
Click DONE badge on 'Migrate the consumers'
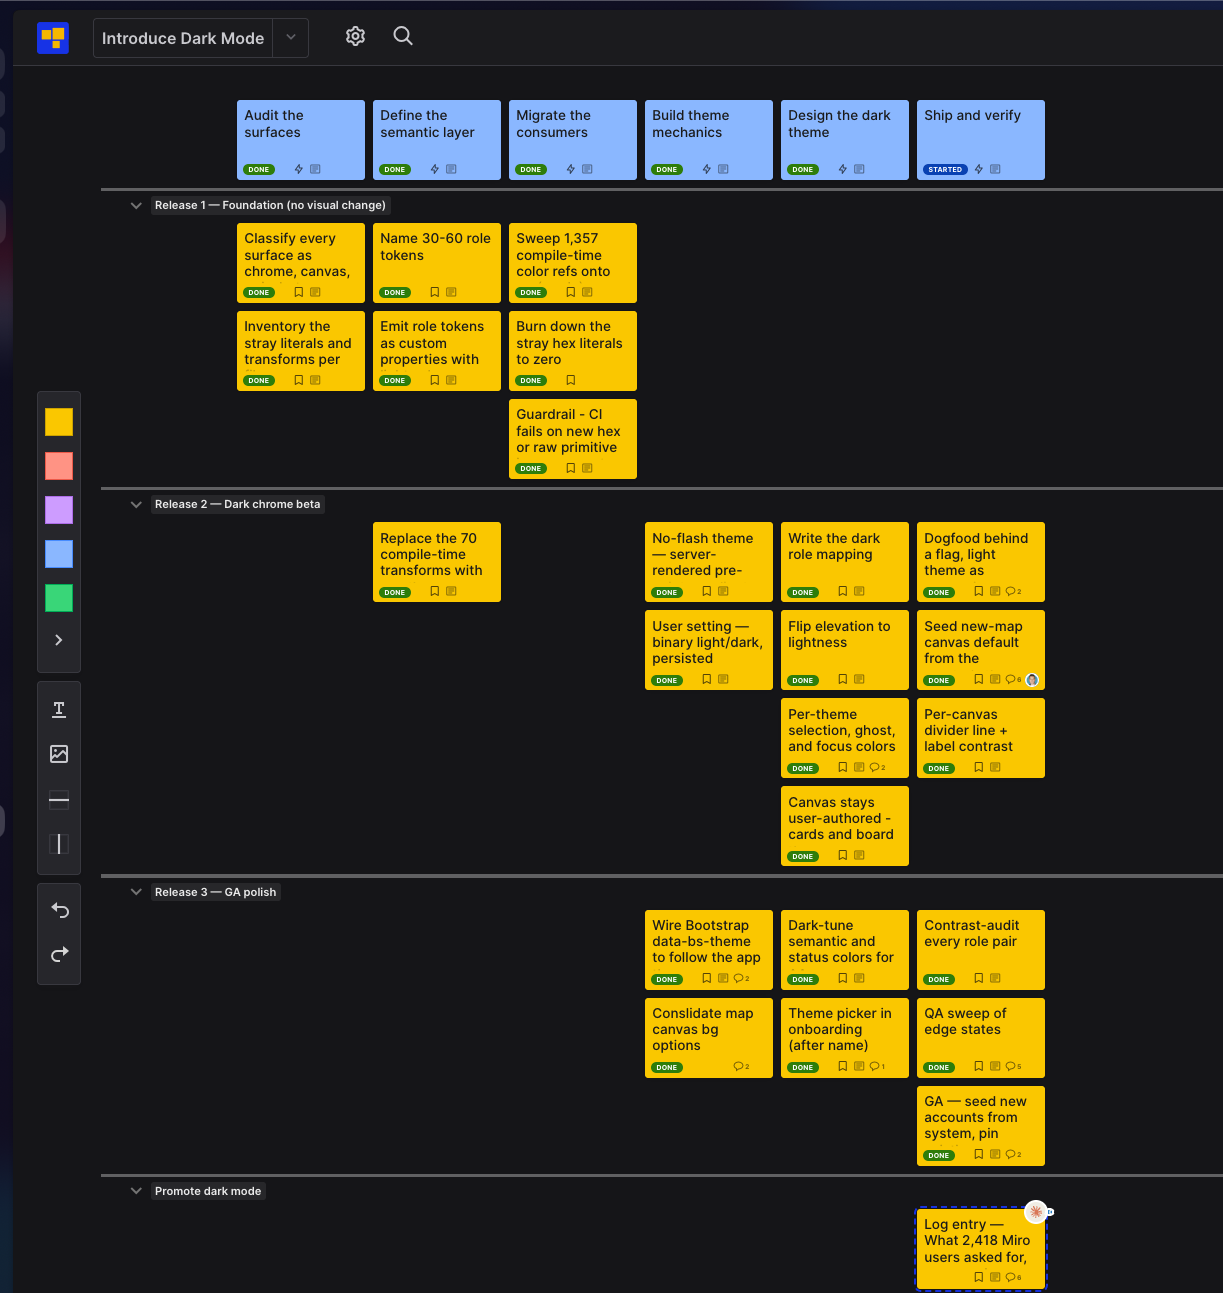tap(531, 169)
